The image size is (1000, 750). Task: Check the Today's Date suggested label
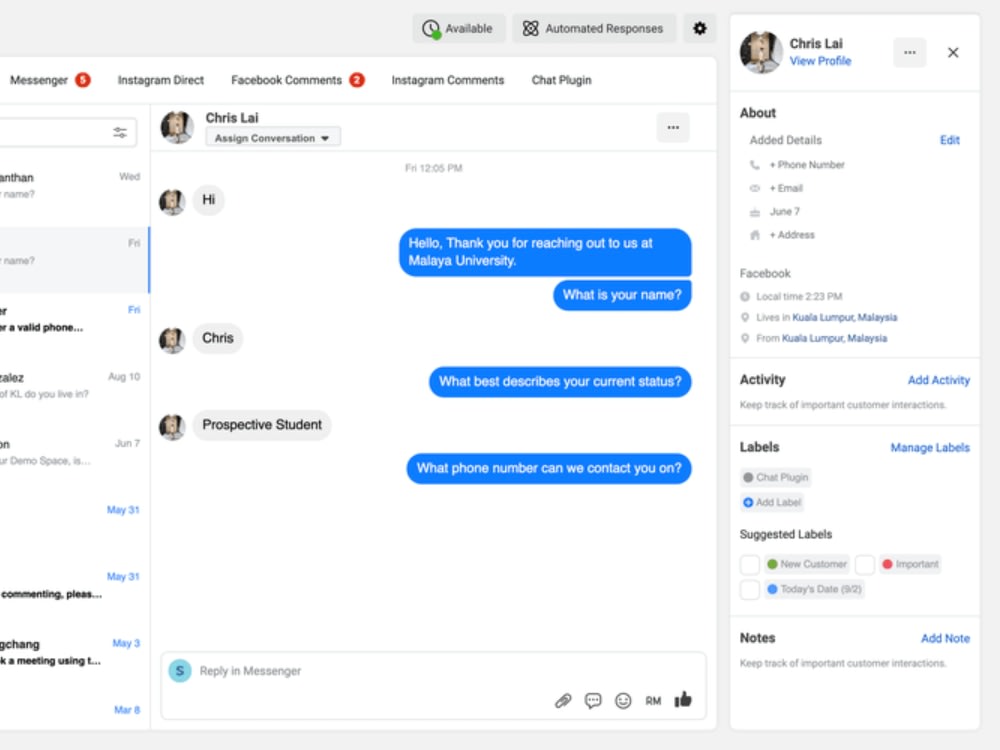(750, 589)
